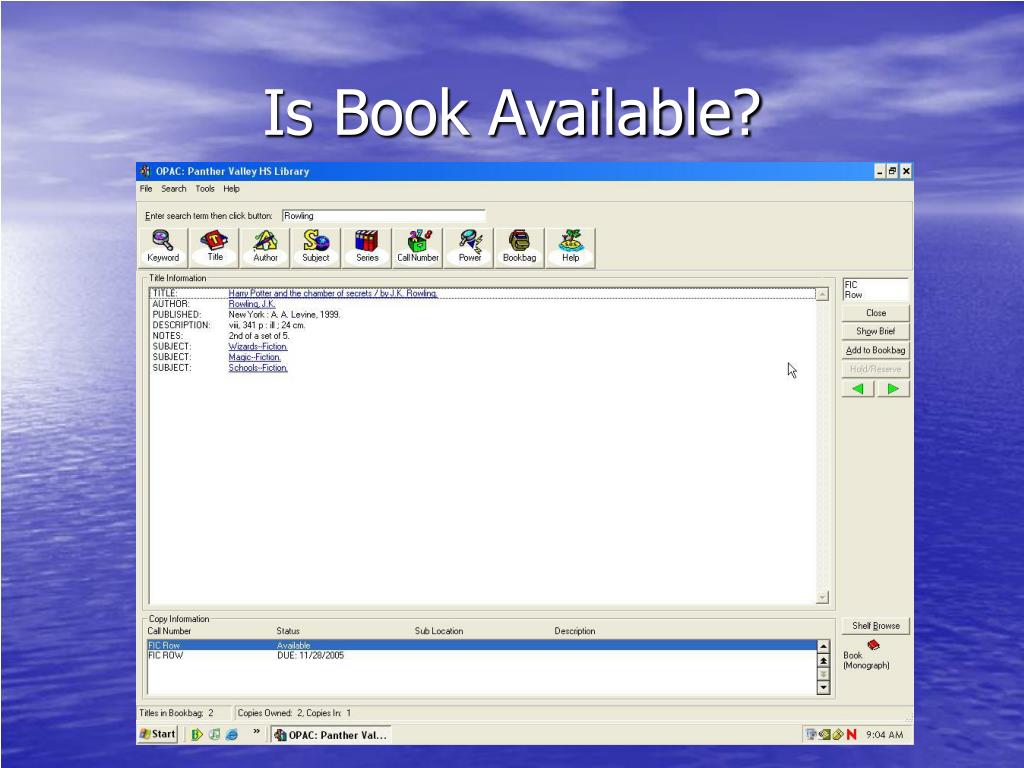Image resolution: width=1024 pixels, height=768 pixels.
Task: Expand hidden quick launch items with the » chevron
Action: [x=257, y=732]
